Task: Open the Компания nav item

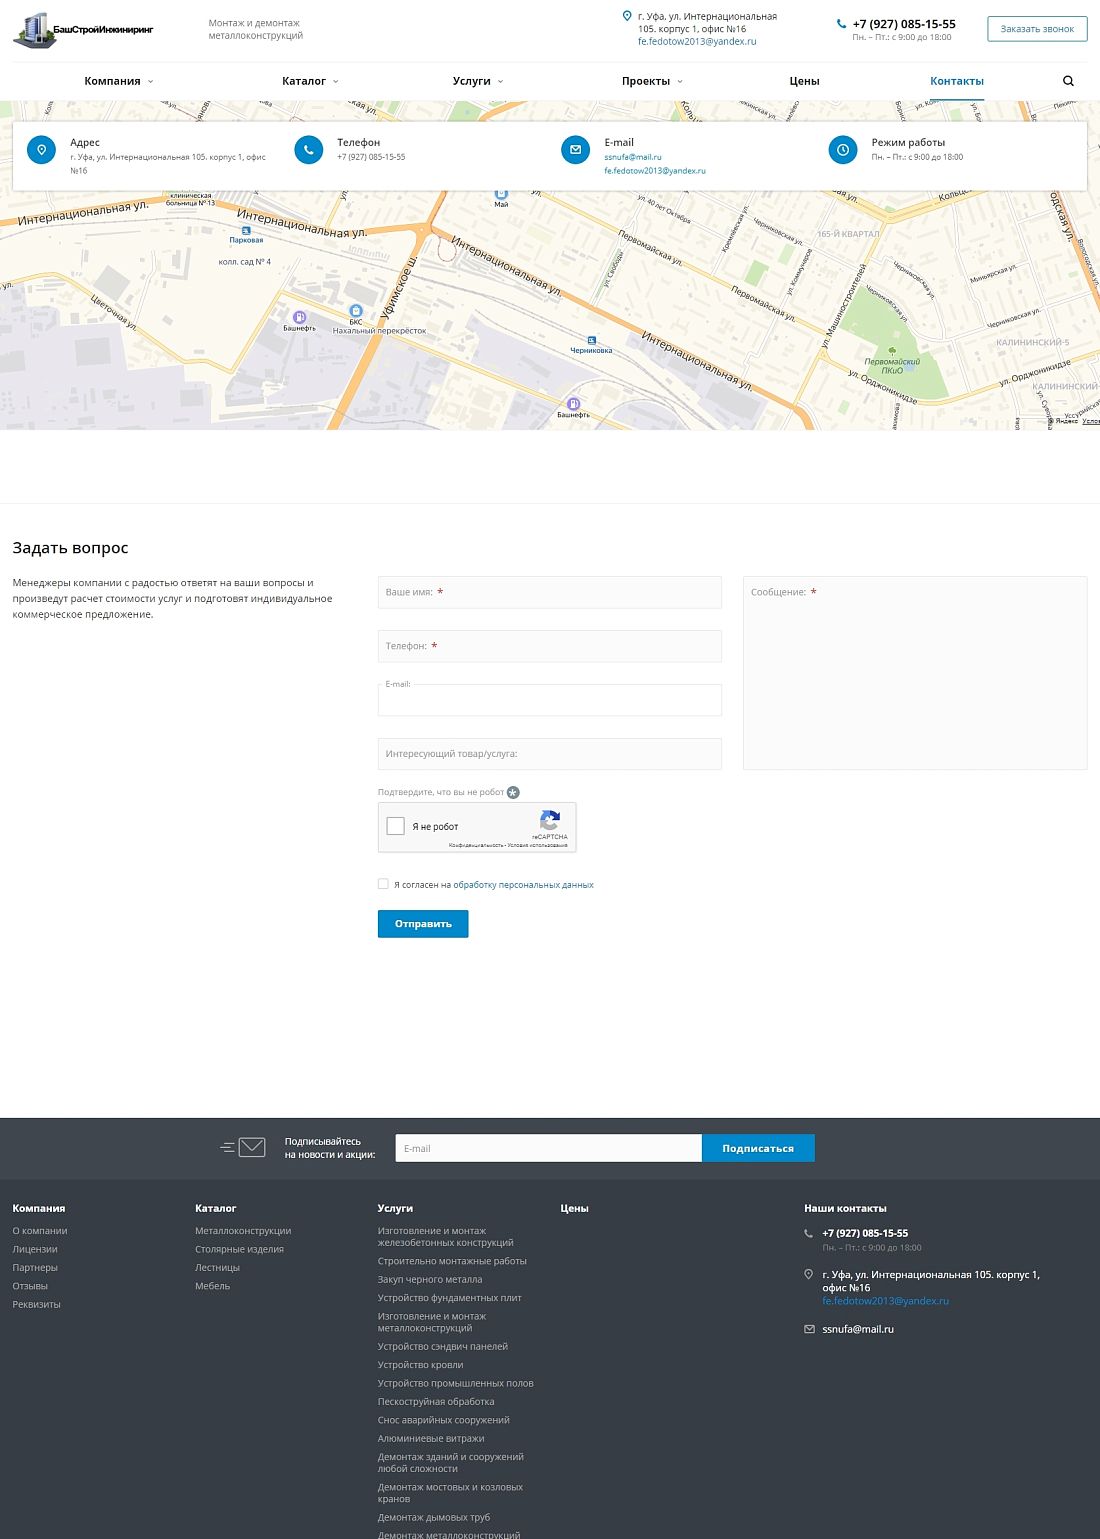Action: pos(112,81)
